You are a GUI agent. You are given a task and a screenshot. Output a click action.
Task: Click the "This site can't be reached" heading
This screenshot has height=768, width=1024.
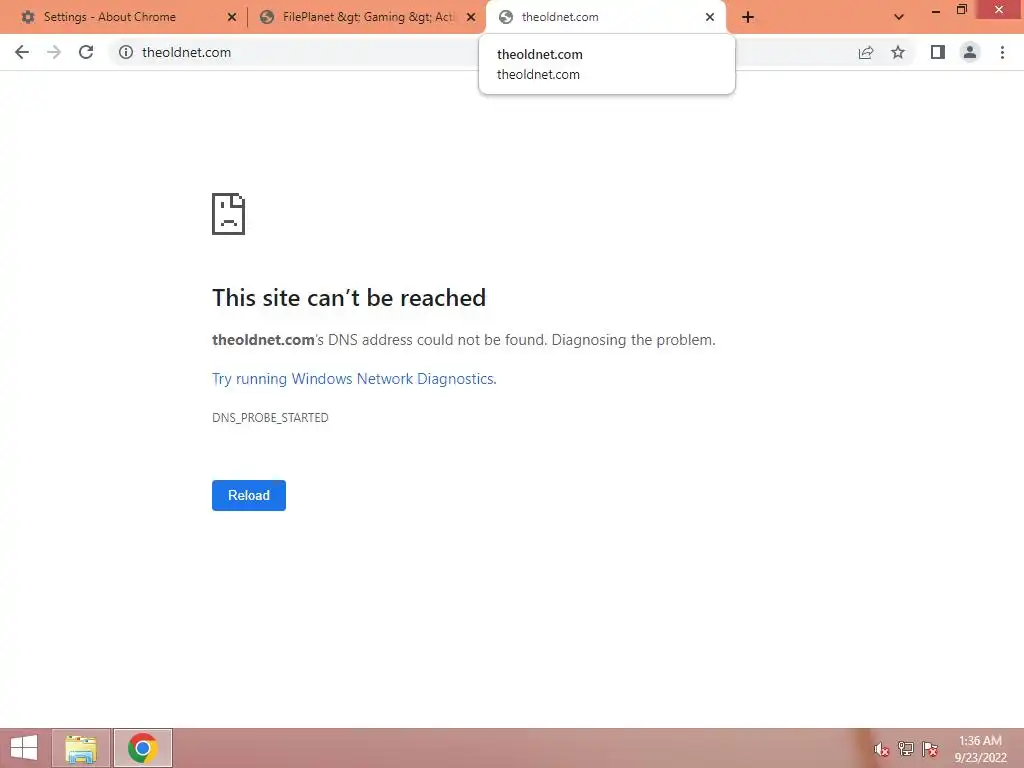(349, 298)
